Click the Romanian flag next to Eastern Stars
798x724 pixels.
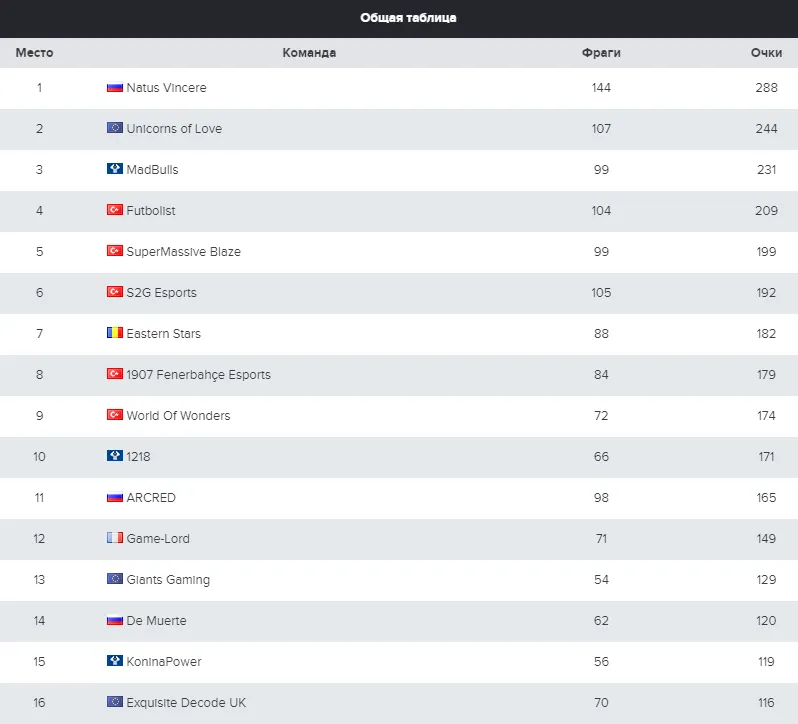click(115, 333)
